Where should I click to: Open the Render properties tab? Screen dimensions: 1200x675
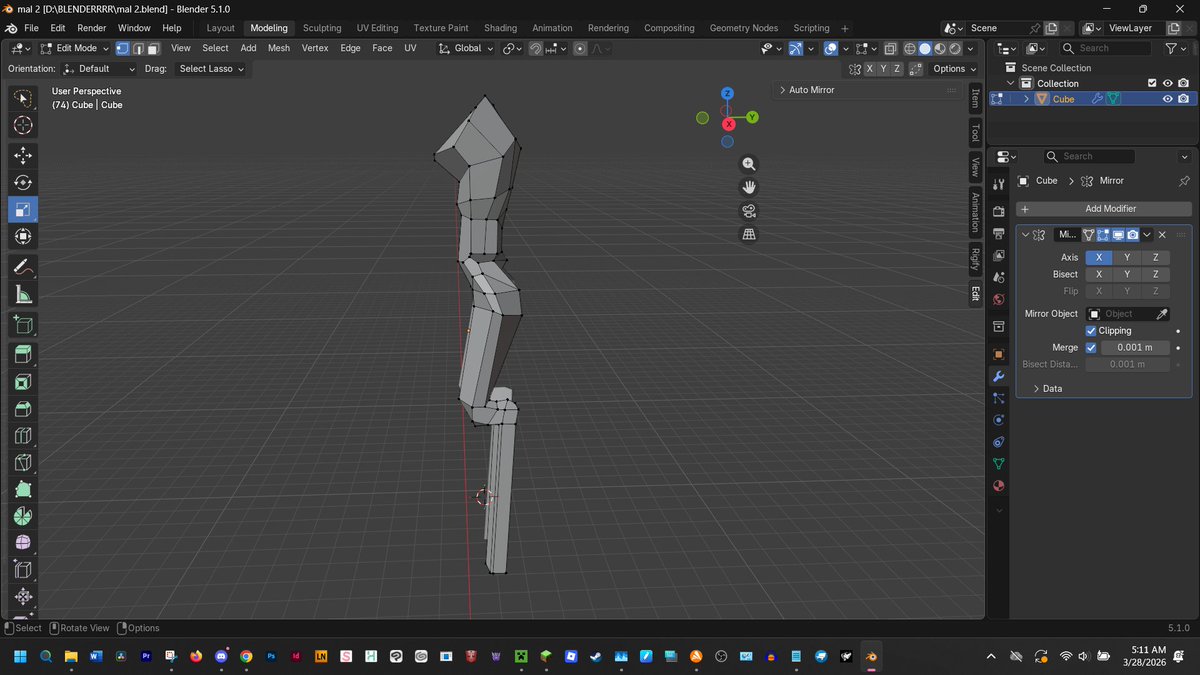pyautogui.click(x=998, y=211)
